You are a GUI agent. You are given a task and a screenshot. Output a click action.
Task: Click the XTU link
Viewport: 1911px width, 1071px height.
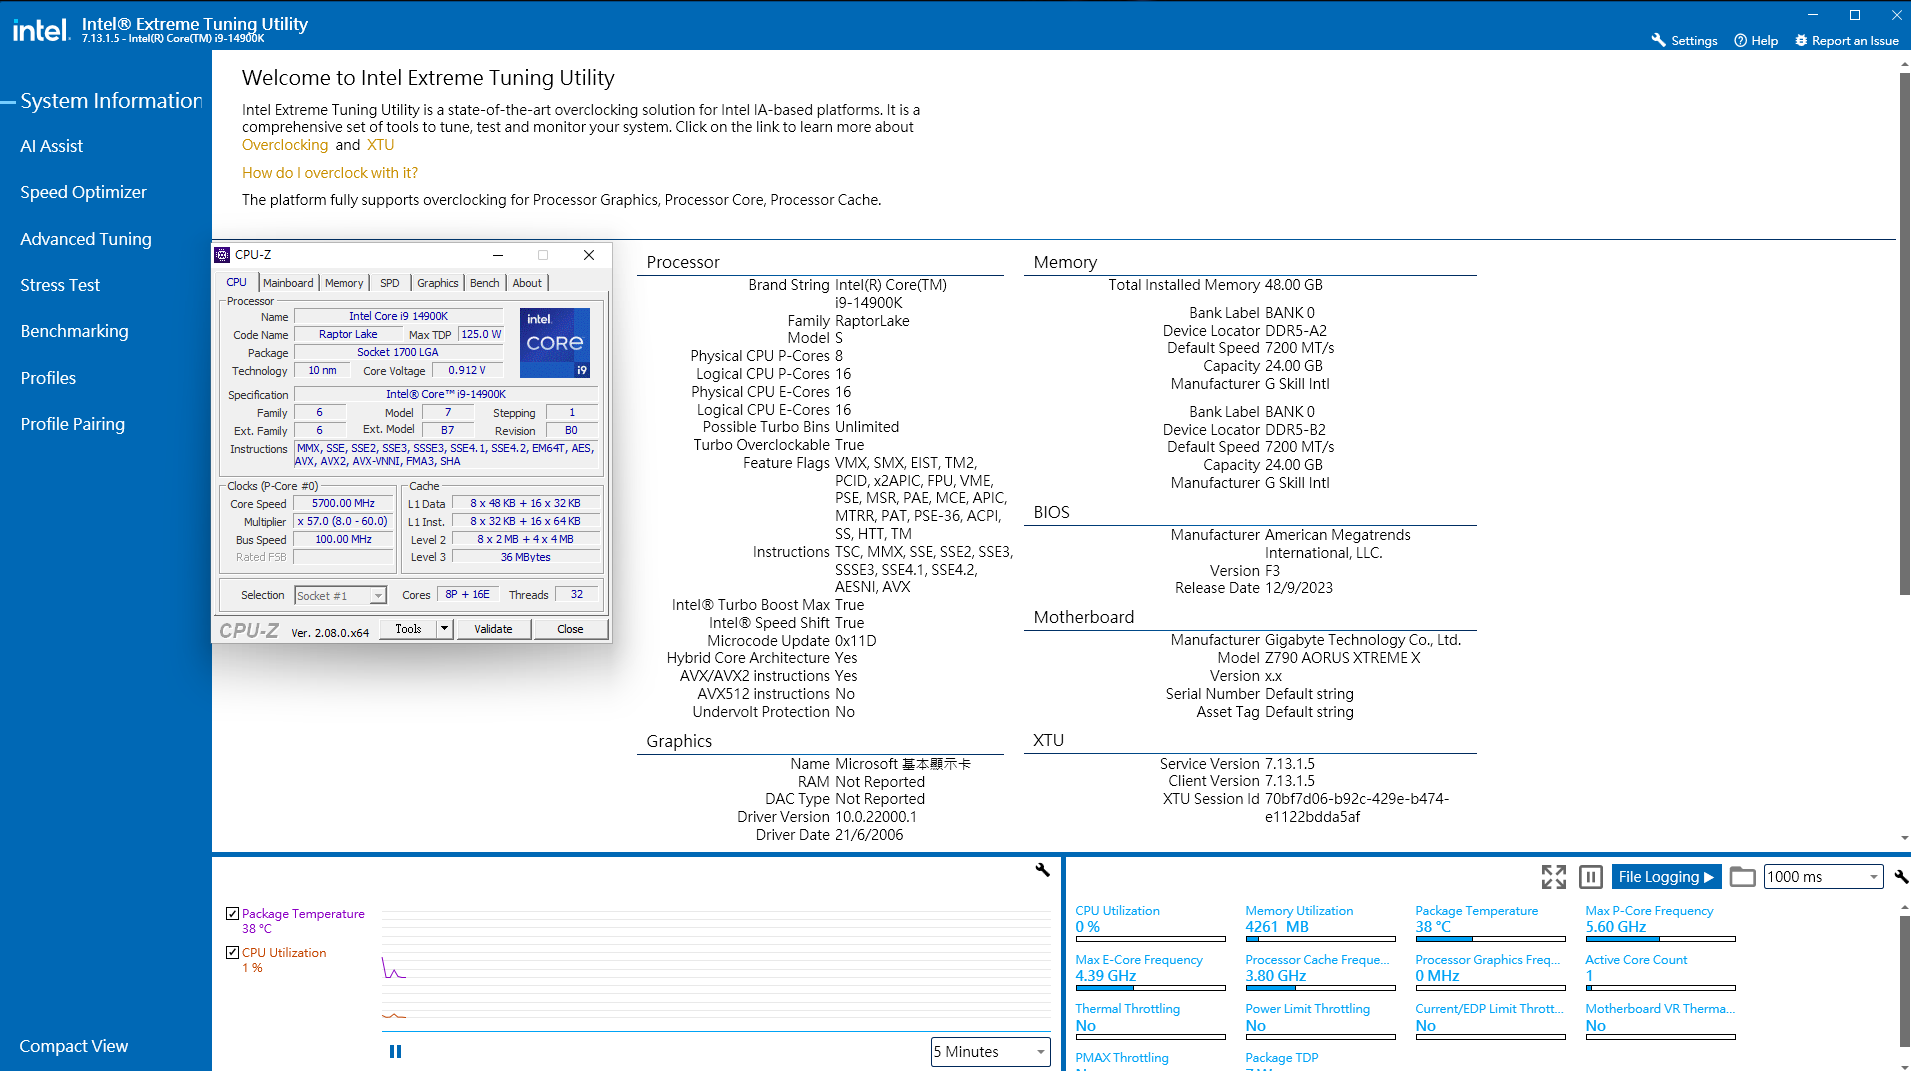point(380,145)
